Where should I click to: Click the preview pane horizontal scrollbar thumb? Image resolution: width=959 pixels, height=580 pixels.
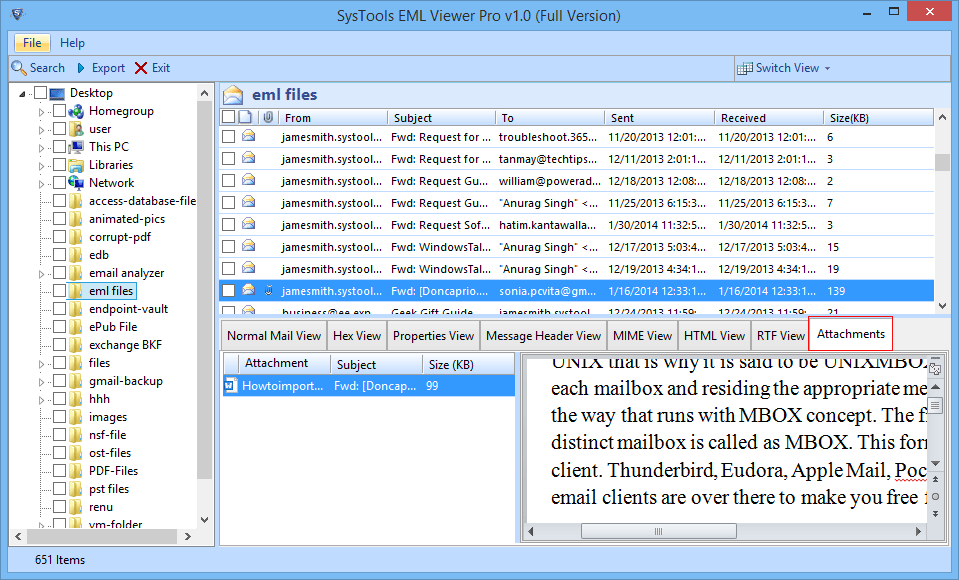(659, 531)
